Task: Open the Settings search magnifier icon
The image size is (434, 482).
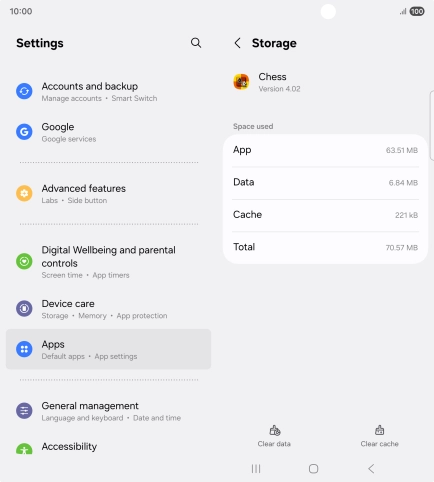Action: (196, 43)
